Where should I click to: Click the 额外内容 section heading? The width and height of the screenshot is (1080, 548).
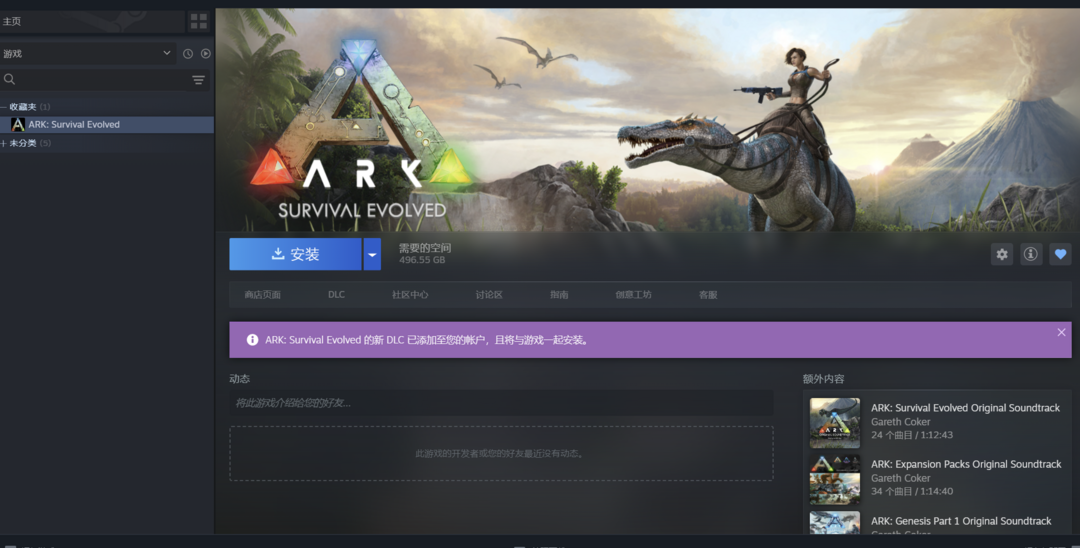coord(823,379)
